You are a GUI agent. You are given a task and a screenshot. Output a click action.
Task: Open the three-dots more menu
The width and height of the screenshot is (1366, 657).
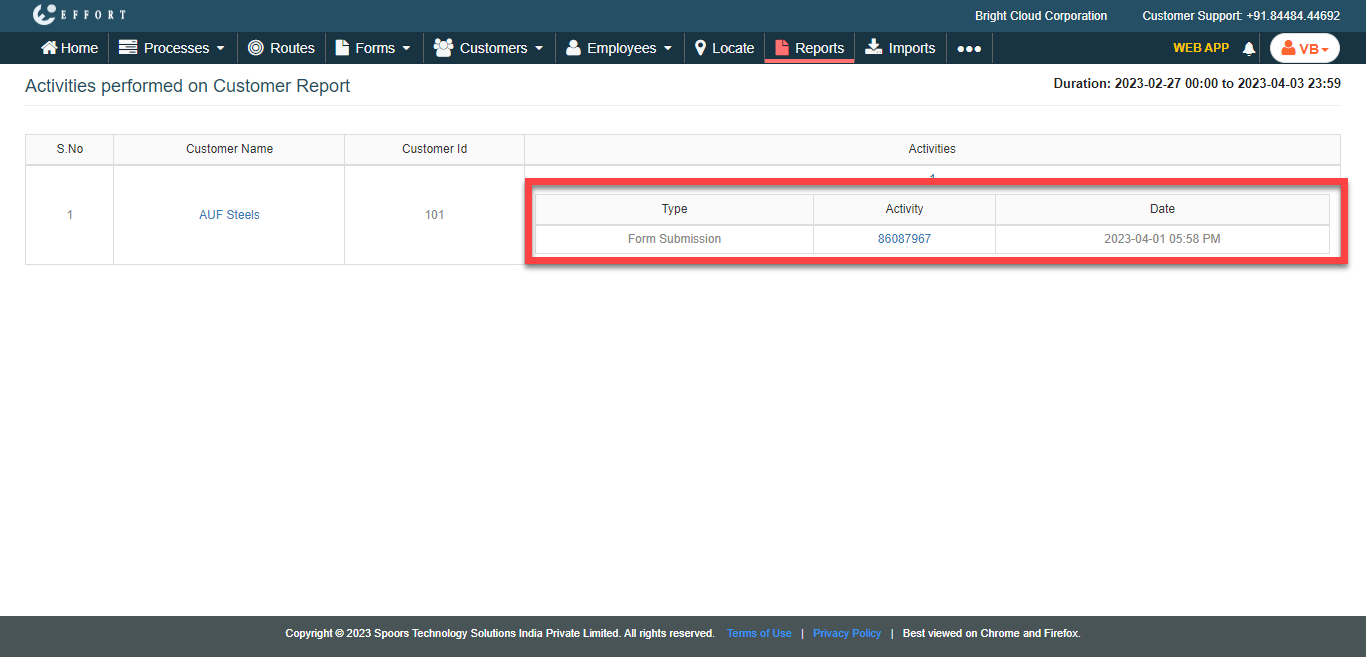pyautogui.click(x=968, y=48)
